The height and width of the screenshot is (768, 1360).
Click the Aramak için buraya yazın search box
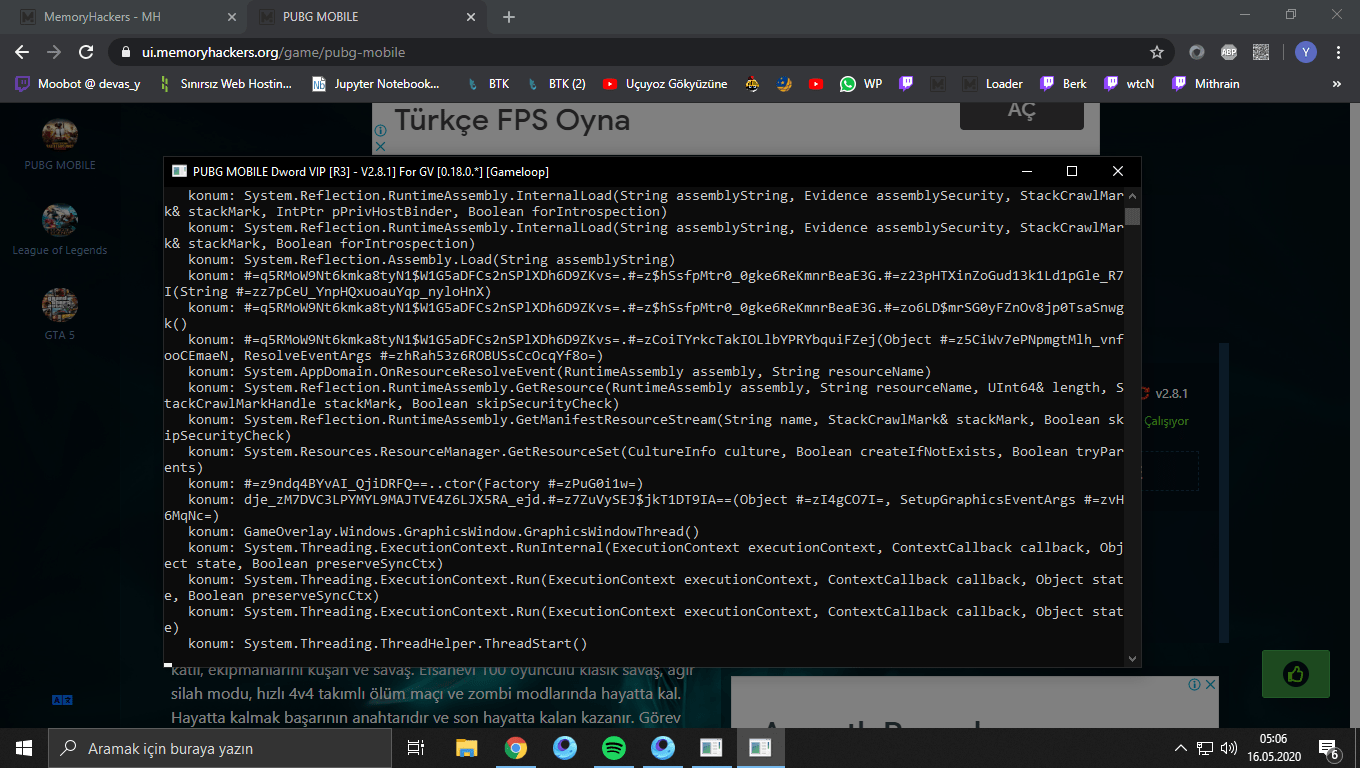tap(220, 748)
